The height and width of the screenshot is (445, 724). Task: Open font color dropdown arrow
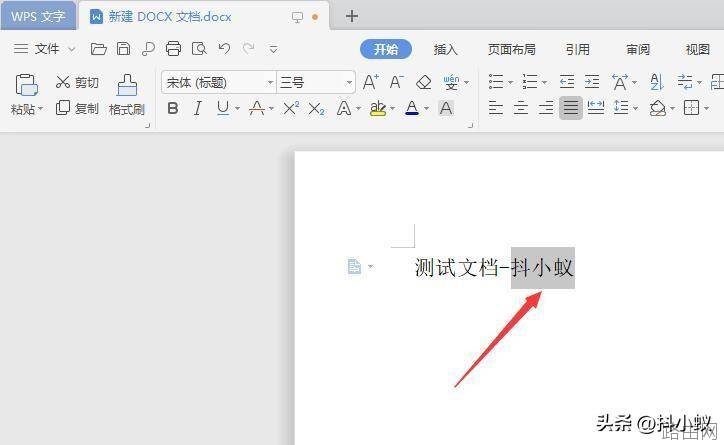click(x=426, y=109)
